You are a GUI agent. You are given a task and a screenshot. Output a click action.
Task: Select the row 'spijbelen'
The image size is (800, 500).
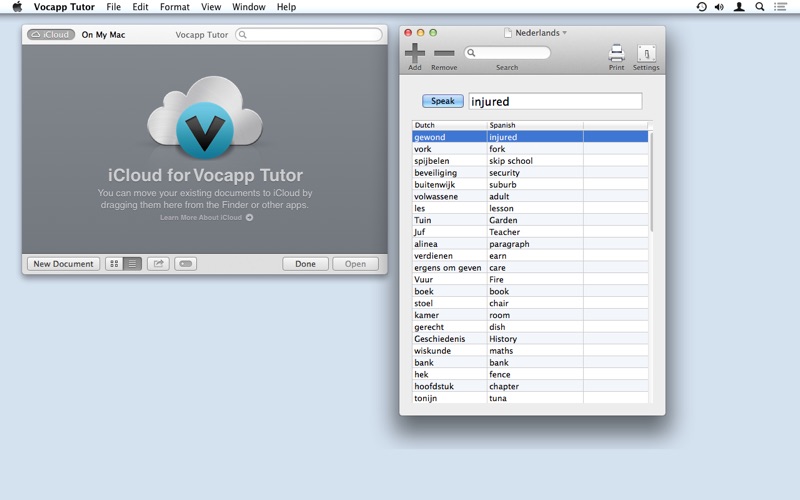(530, 161)
